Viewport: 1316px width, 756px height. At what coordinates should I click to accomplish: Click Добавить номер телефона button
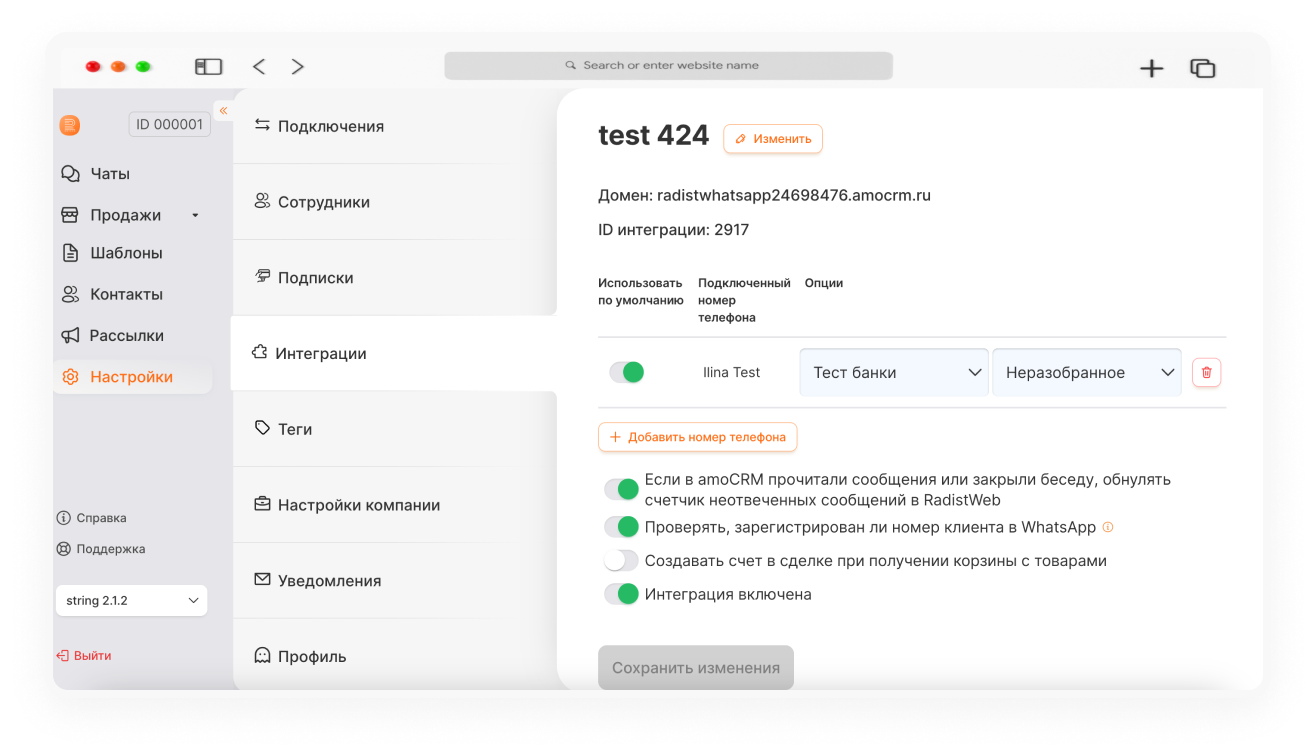point(698,437)
